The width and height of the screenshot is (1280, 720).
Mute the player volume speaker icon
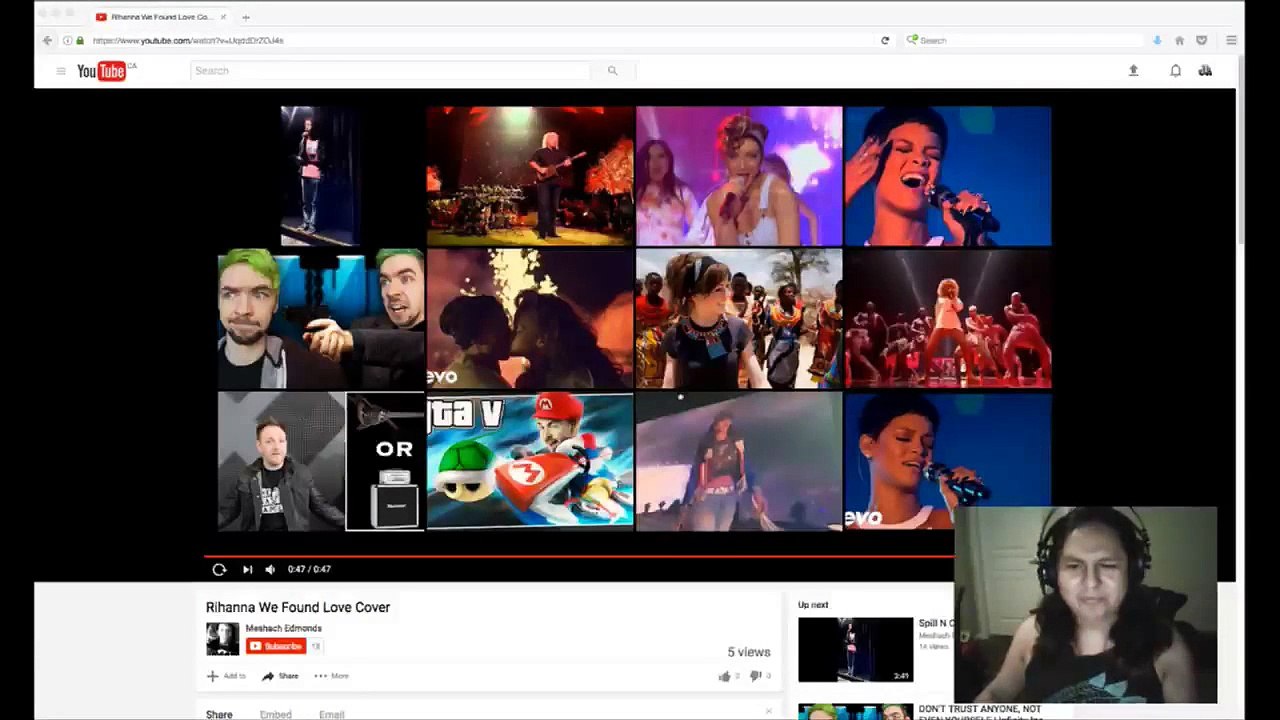[x=270, y=570]
